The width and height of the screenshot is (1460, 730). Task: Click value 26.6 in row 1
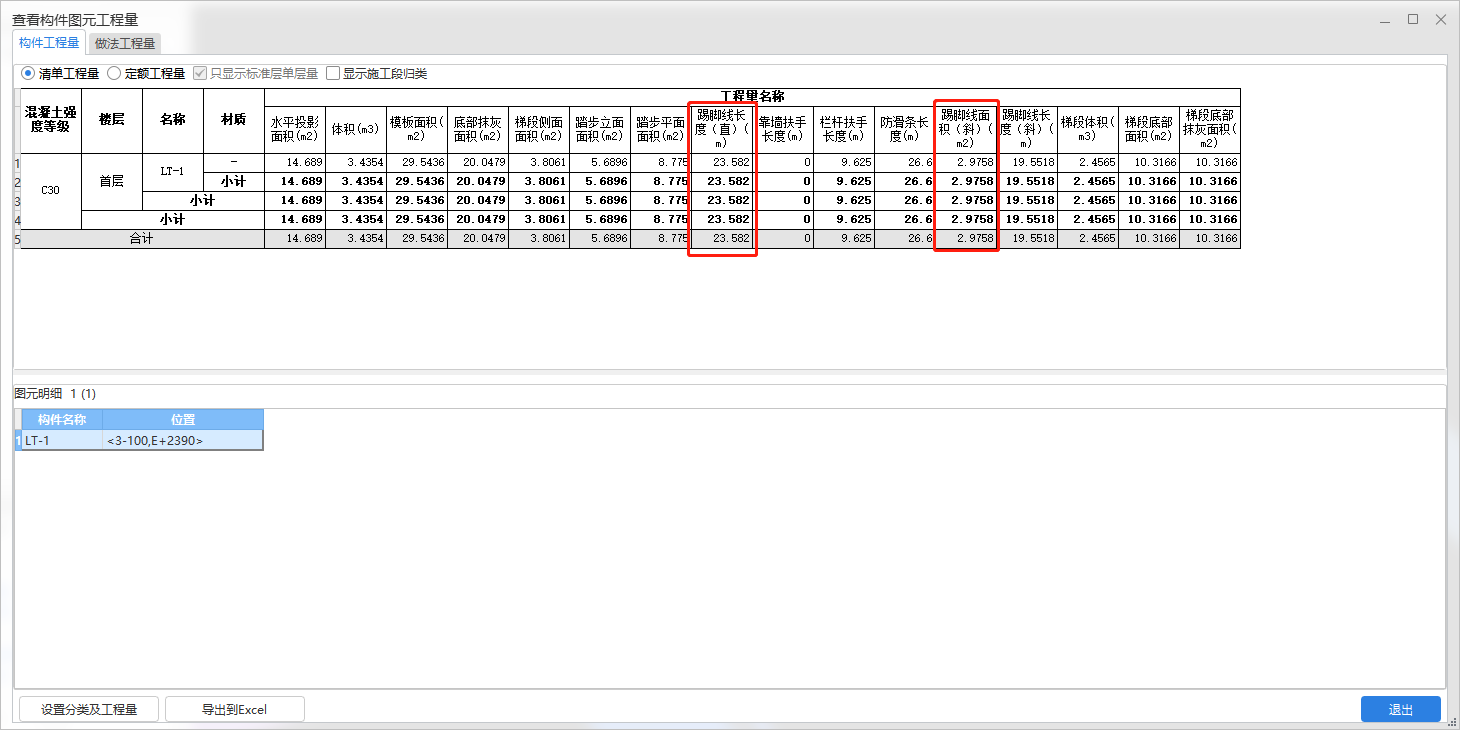pos(905,163)
